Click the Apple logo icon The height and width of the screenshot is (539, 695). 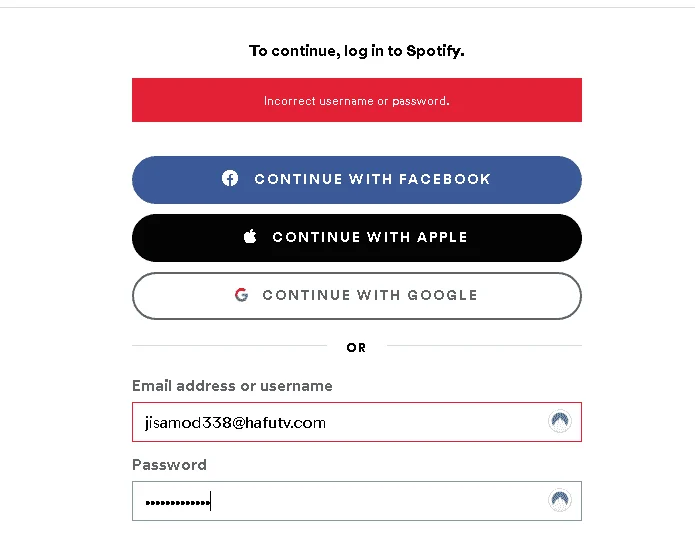(x=250, y=236)
